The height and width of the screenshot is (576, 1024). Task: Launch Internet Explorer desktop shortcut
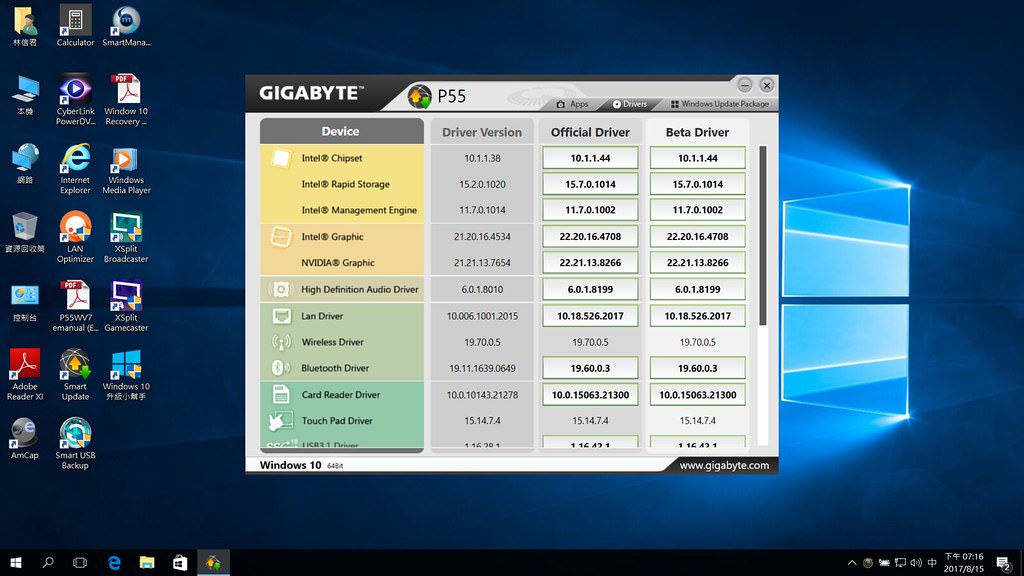point(75,168)
